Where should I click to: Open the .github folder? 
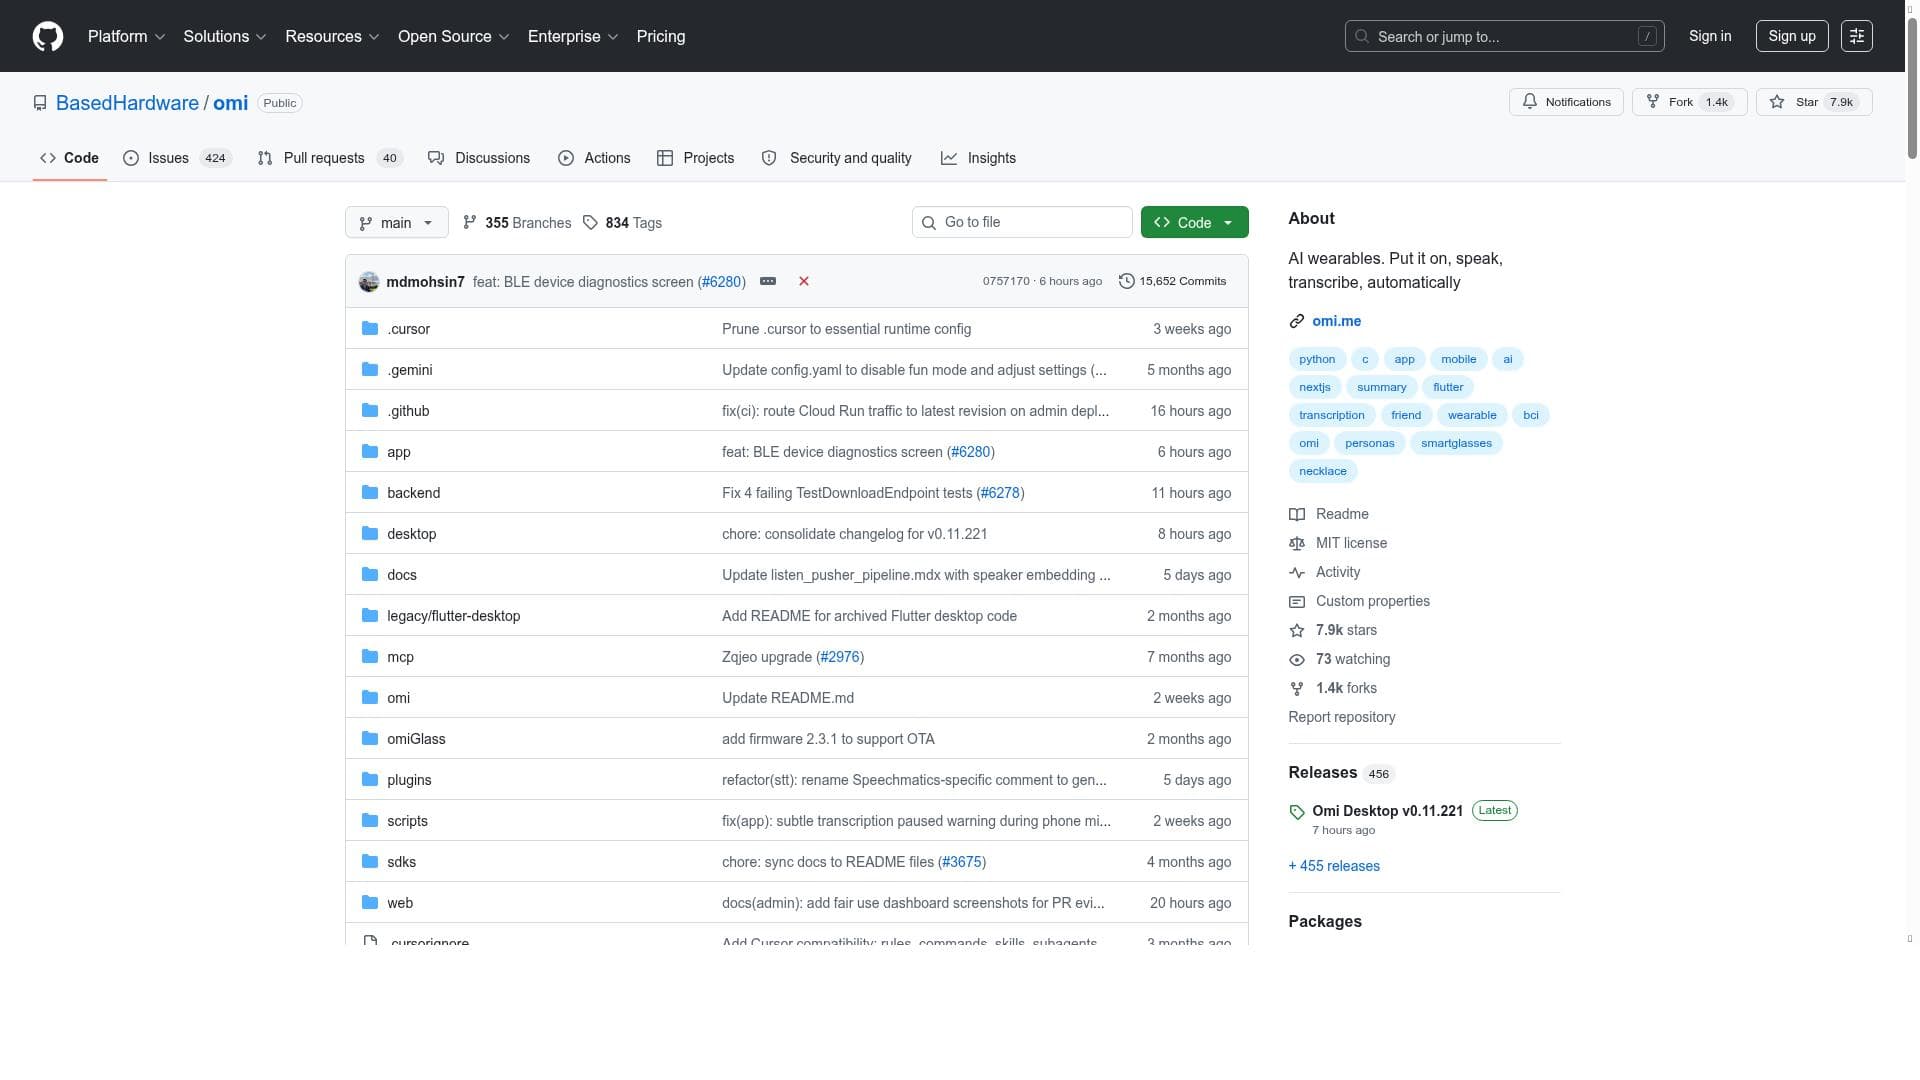tap(408, 411)
